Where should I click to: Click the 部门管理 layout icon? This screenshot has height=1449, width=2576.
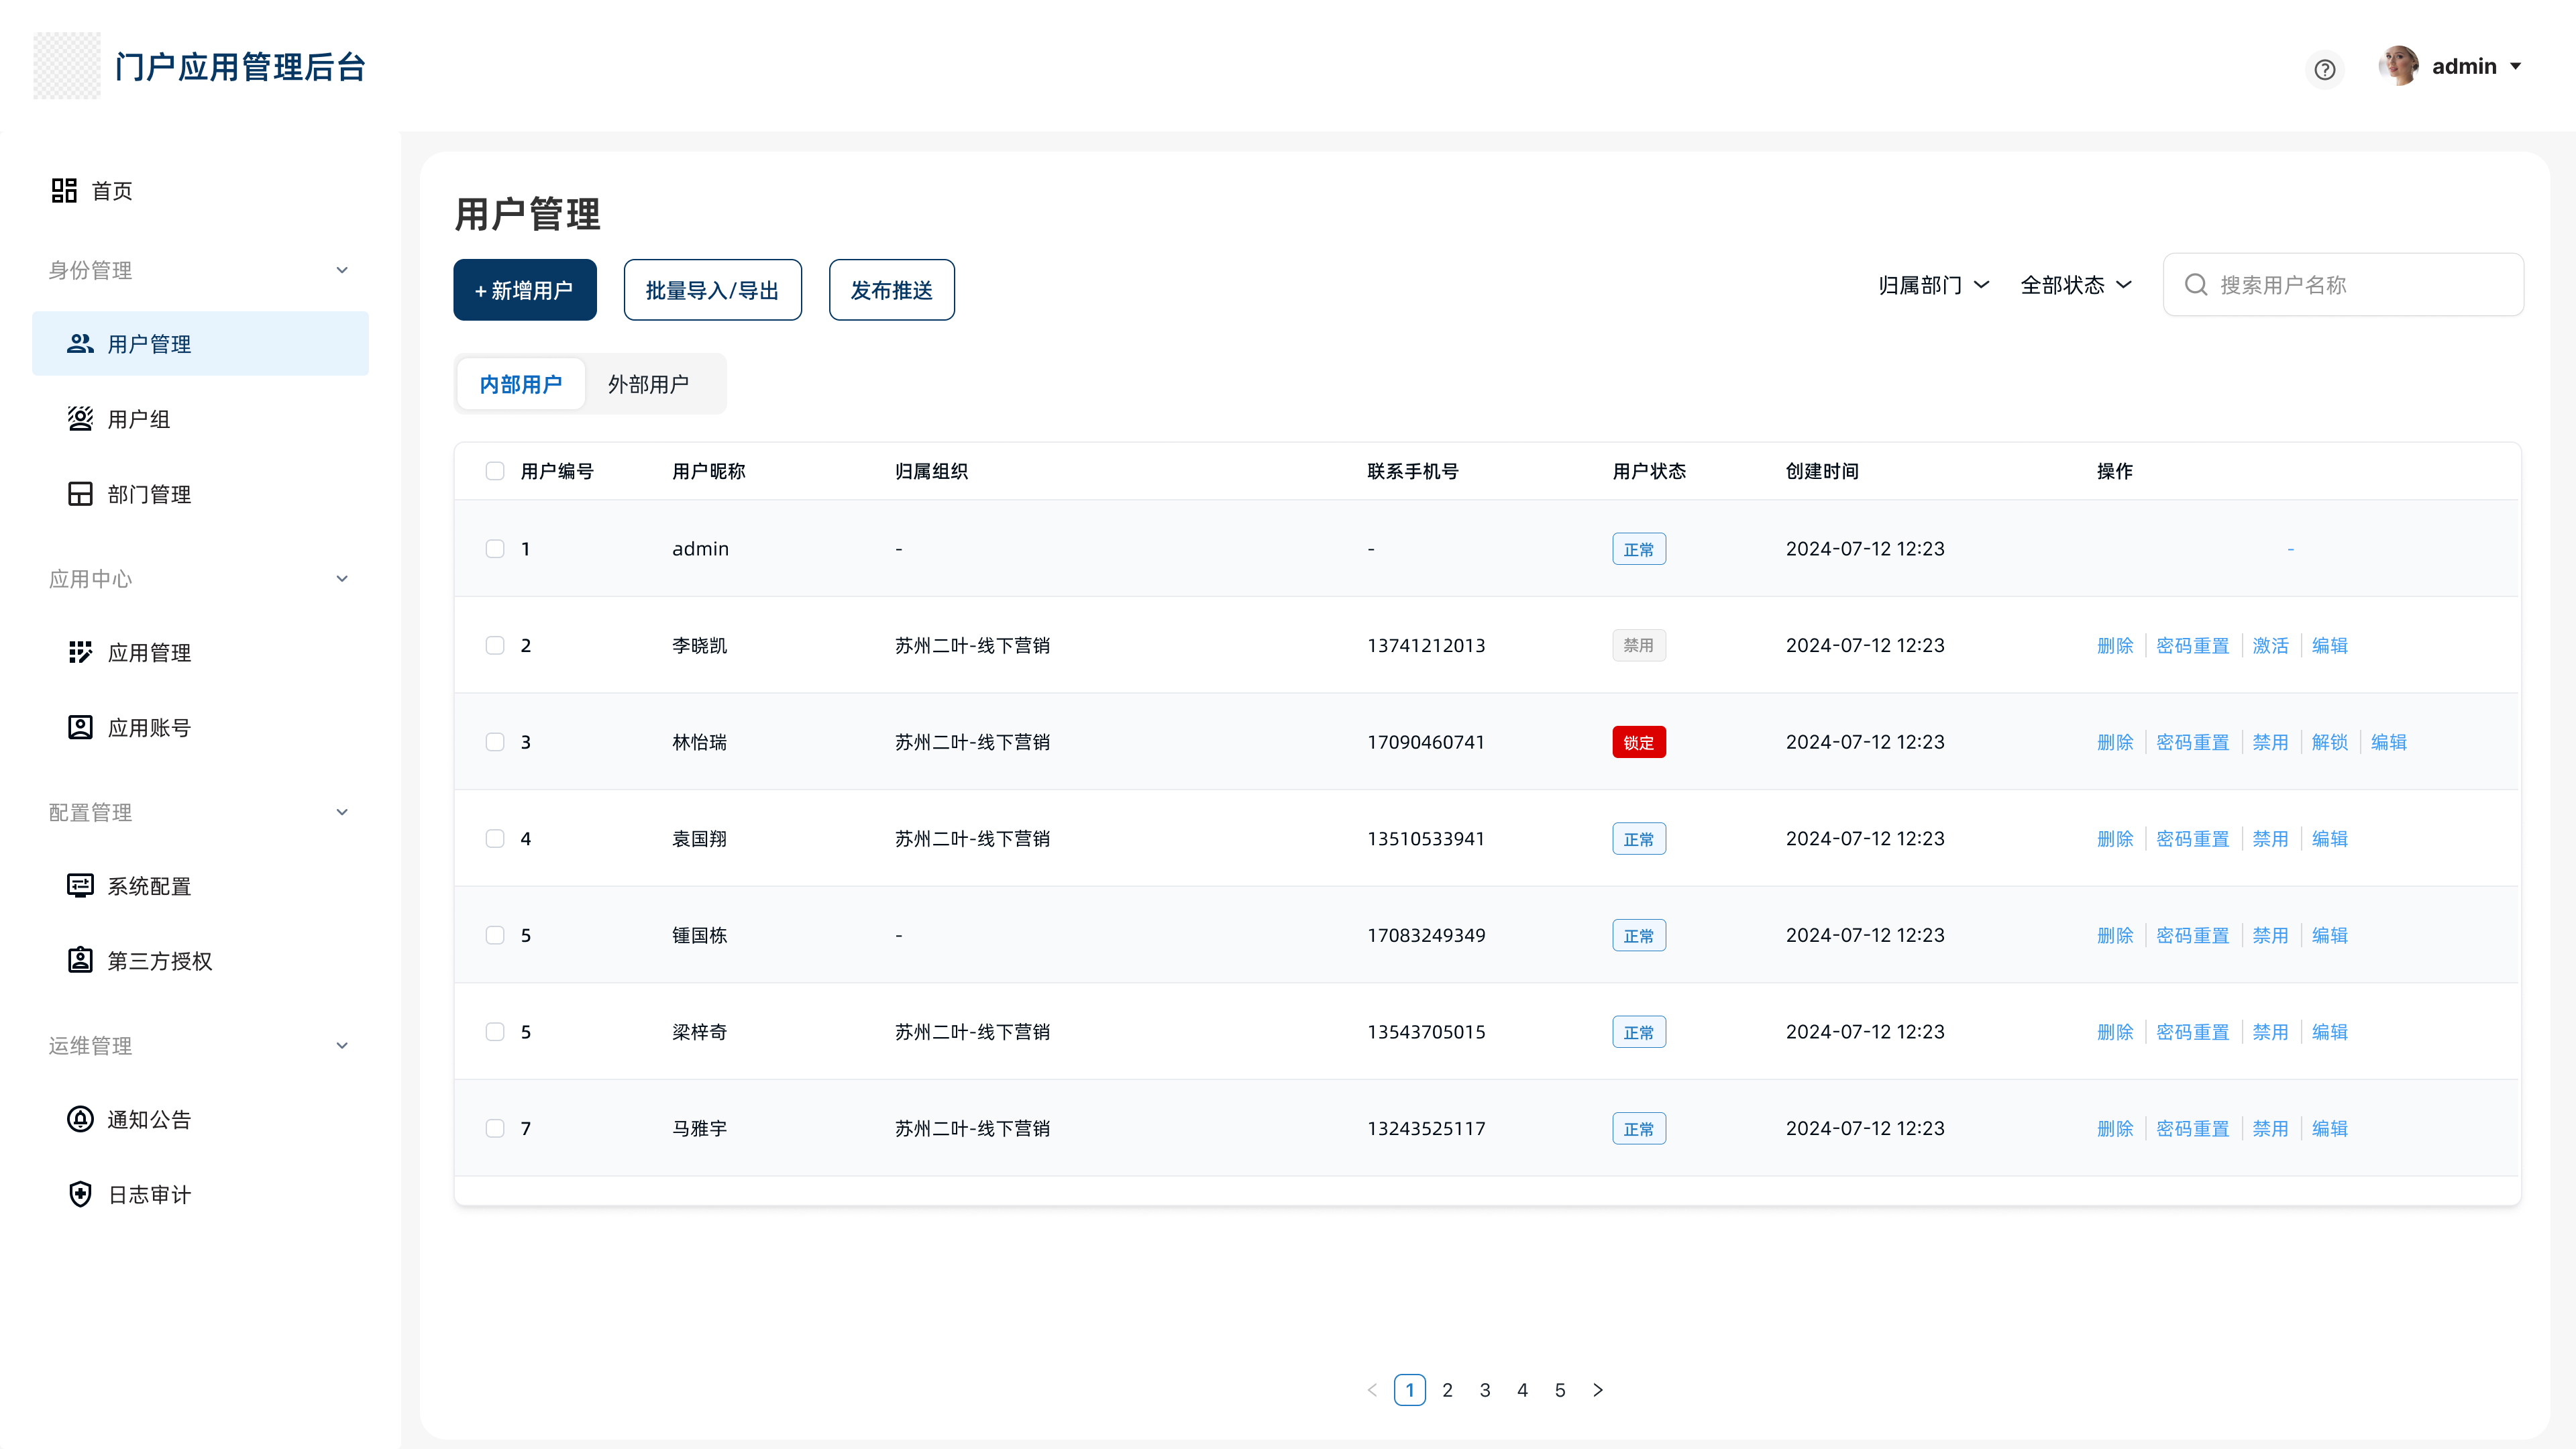point(80,494)
